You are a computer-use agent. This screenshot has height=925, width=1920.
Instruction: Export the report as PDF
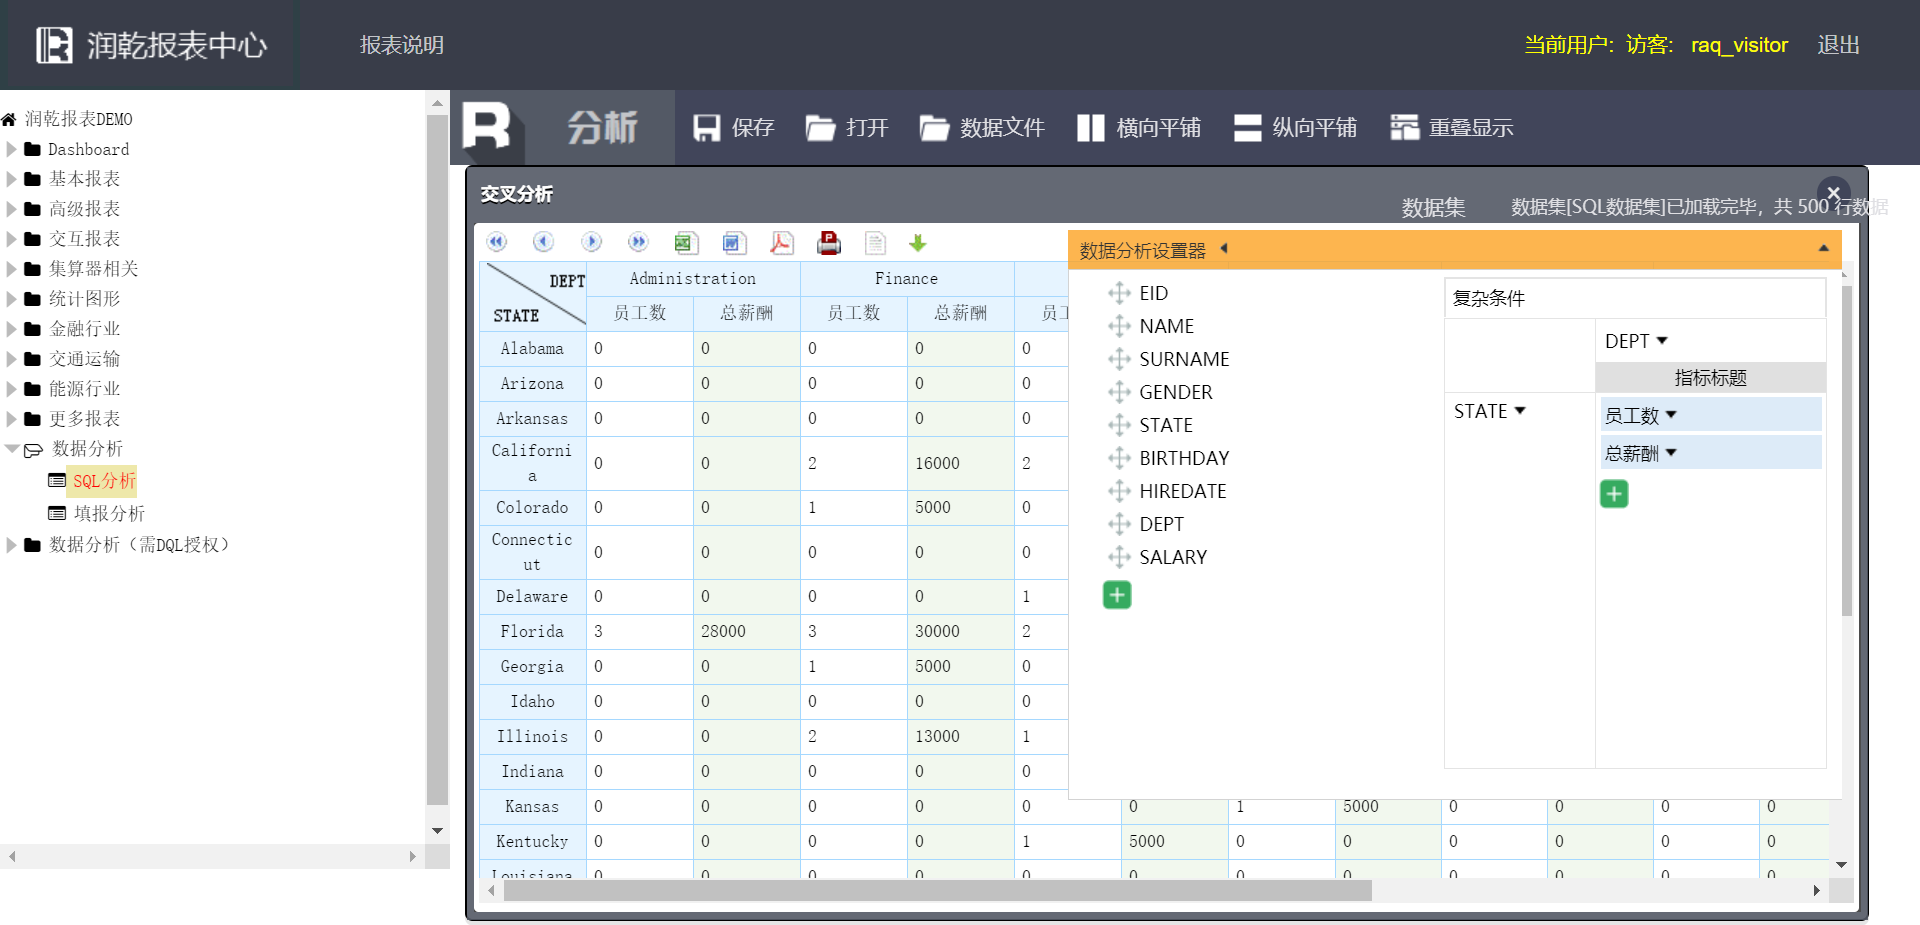(781, 243)
